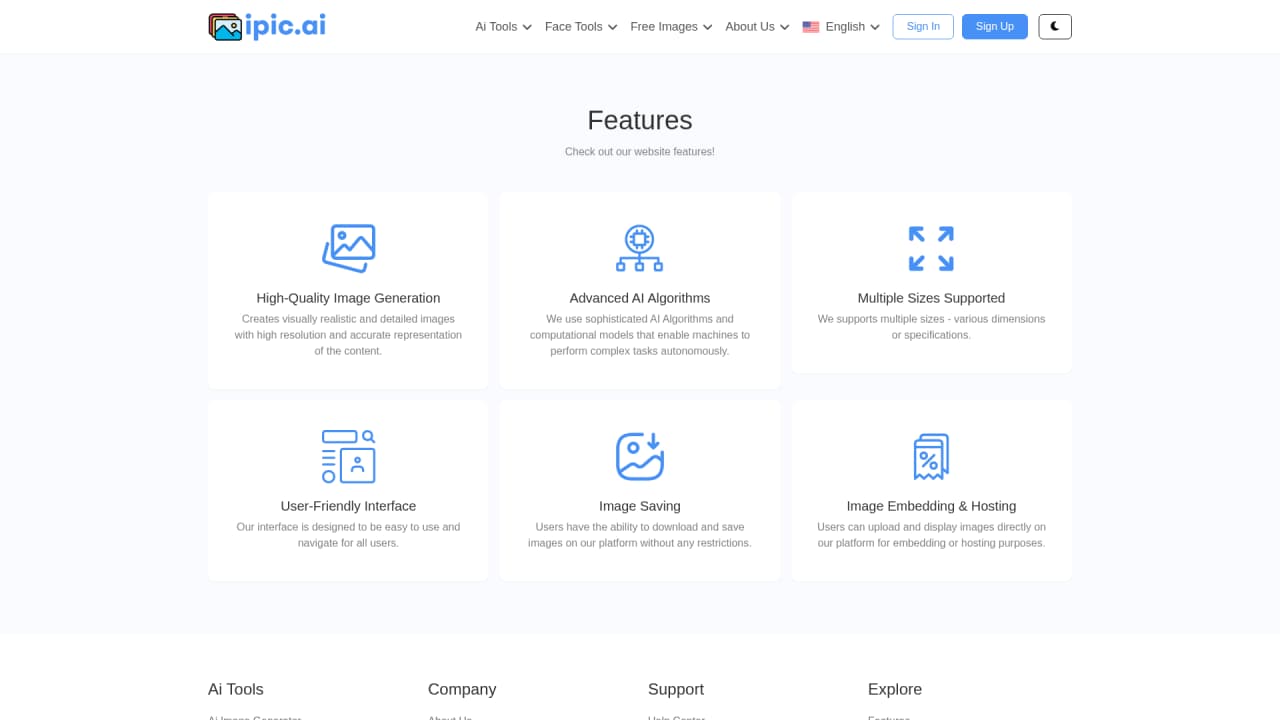The image size is (1280, 720).
Task: Click the US flag language icon
Action: (811, 27)
